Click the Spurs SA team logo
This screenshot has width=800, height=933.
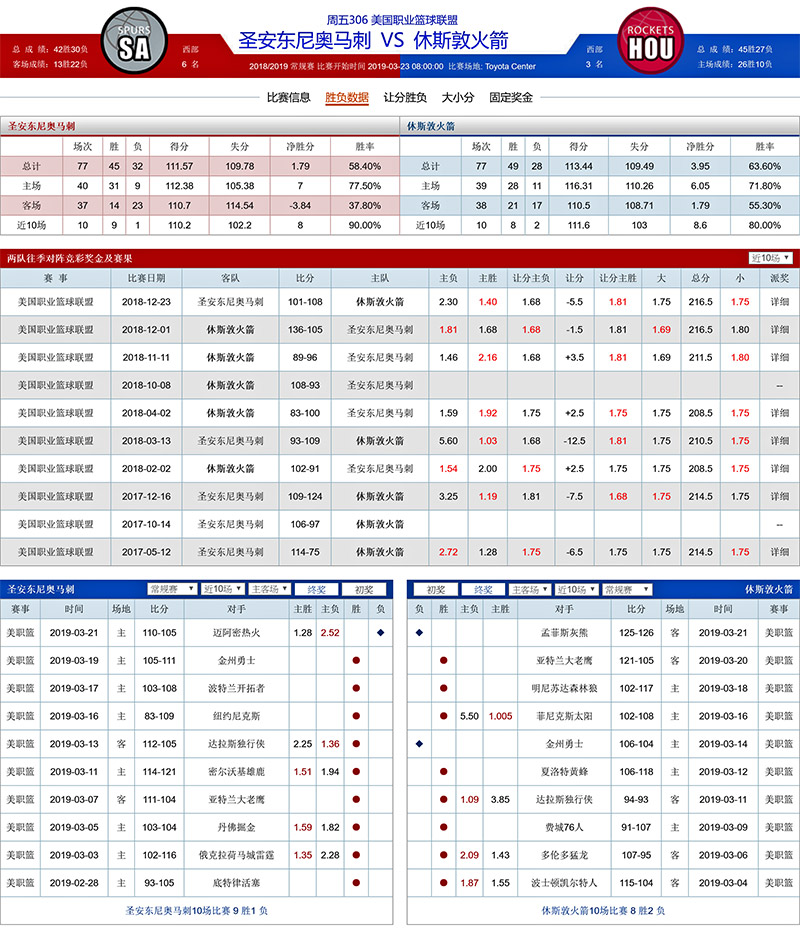pyautogui.click(x=134, y=41)
